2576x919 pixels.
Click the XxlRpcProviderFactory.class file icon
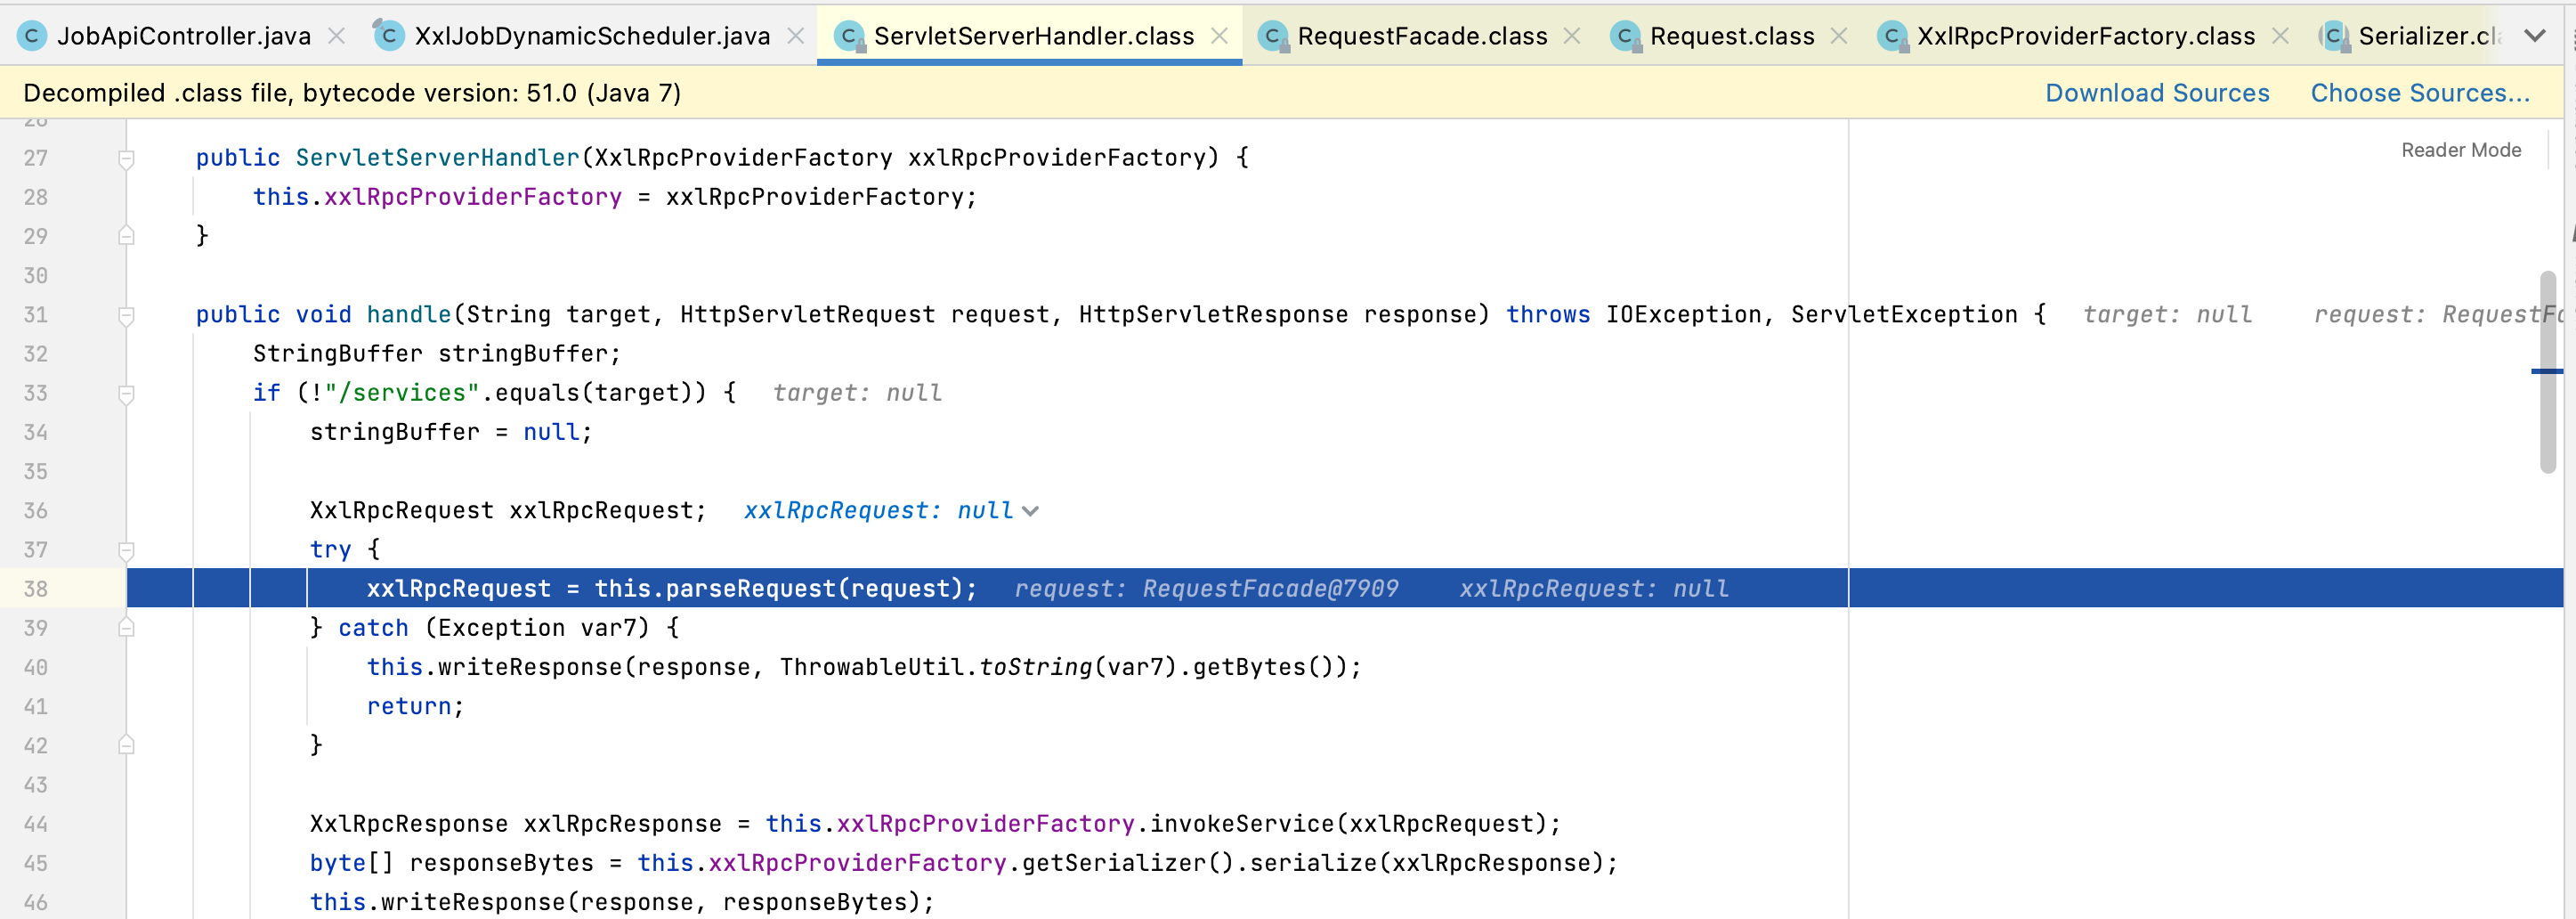(x=1891, y=37)
